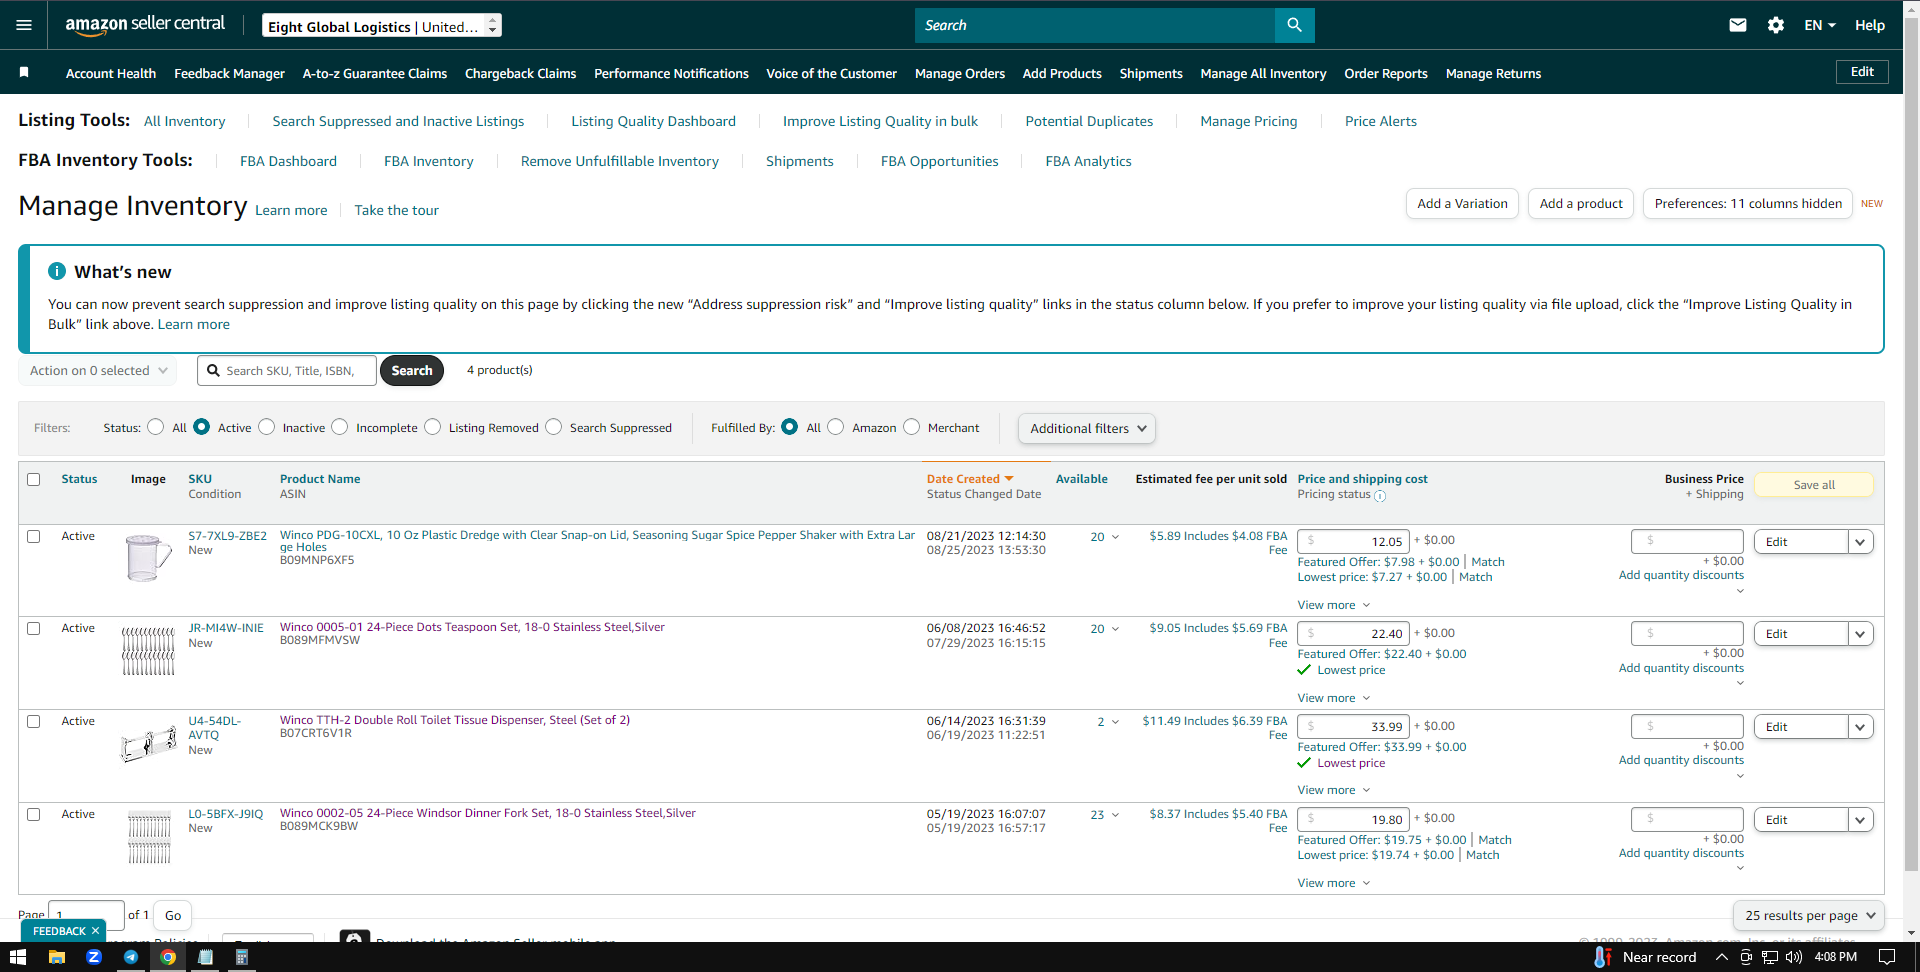Screen dimensions: 1920x972
Task: Select the Search Suppressed status filter
Action: 553,427
